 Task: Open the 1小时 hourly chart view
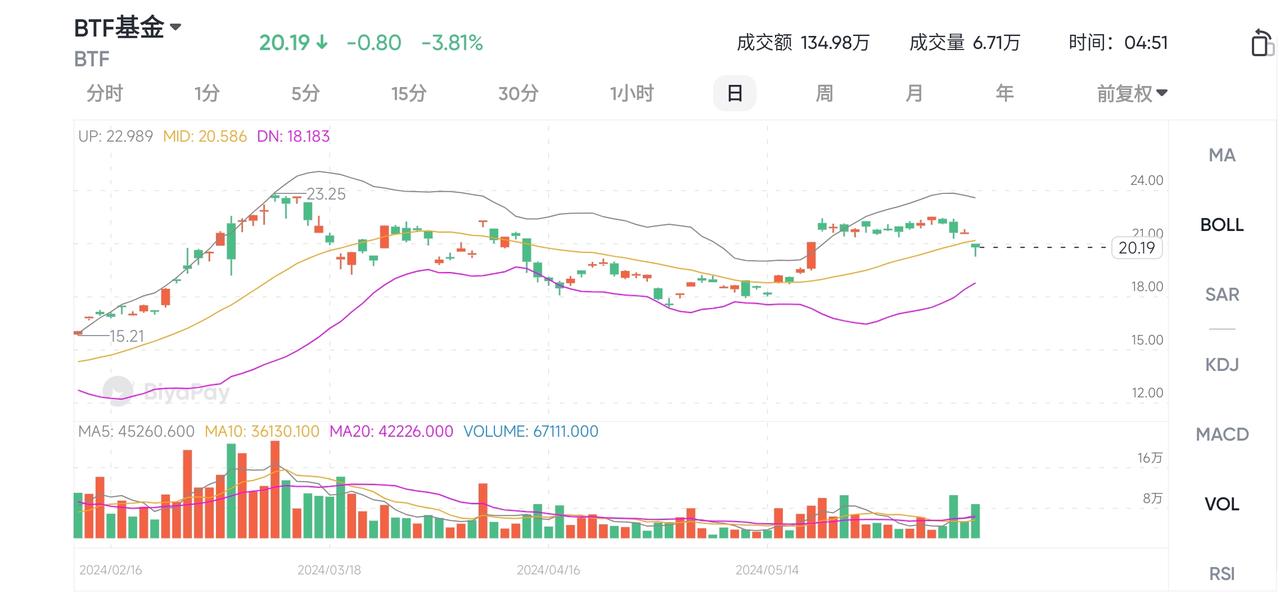(x=631, y=93)
